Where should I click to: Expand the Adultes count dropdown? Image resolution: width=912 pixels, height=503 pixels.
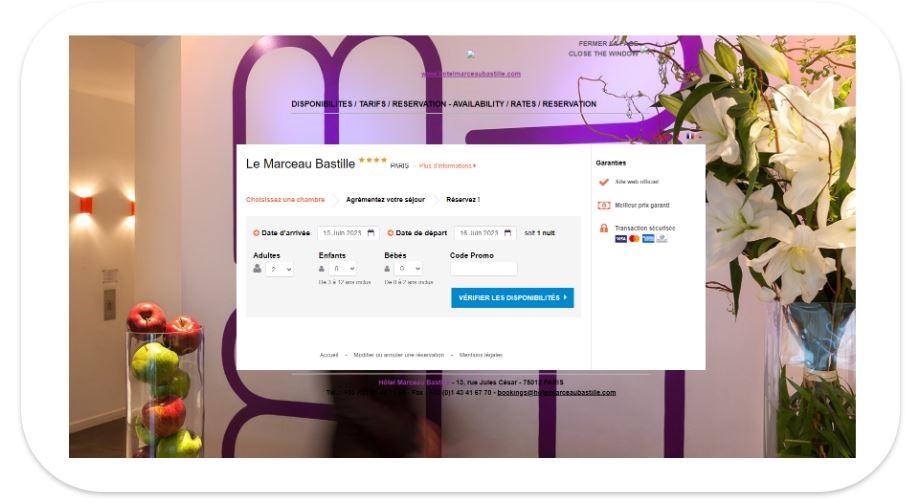coord(280,269)
